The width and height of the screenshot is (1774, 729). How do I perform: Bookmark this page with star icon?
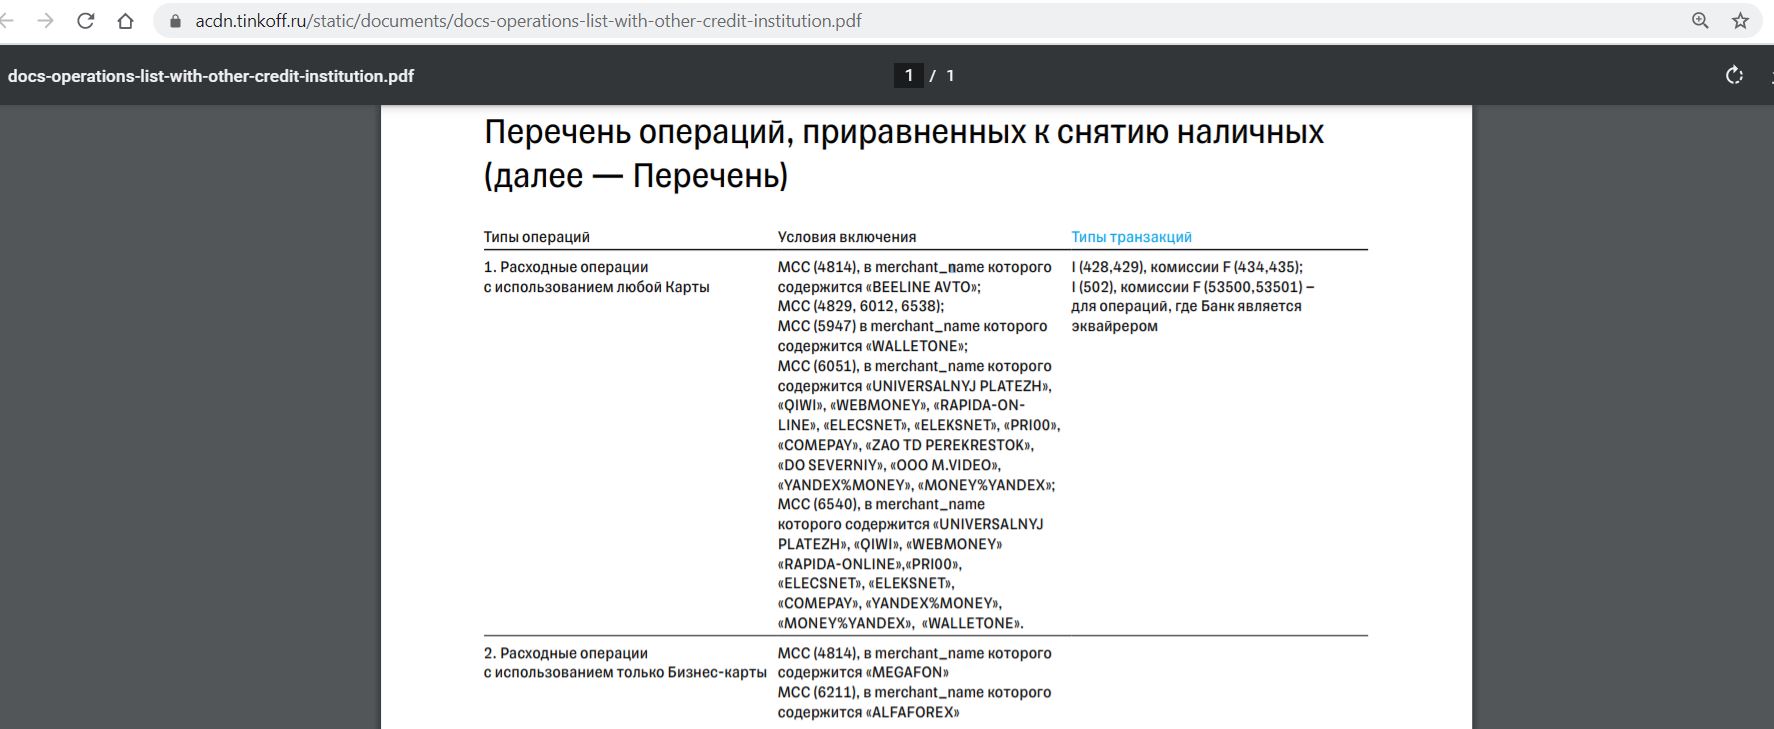pos(1740,20)
